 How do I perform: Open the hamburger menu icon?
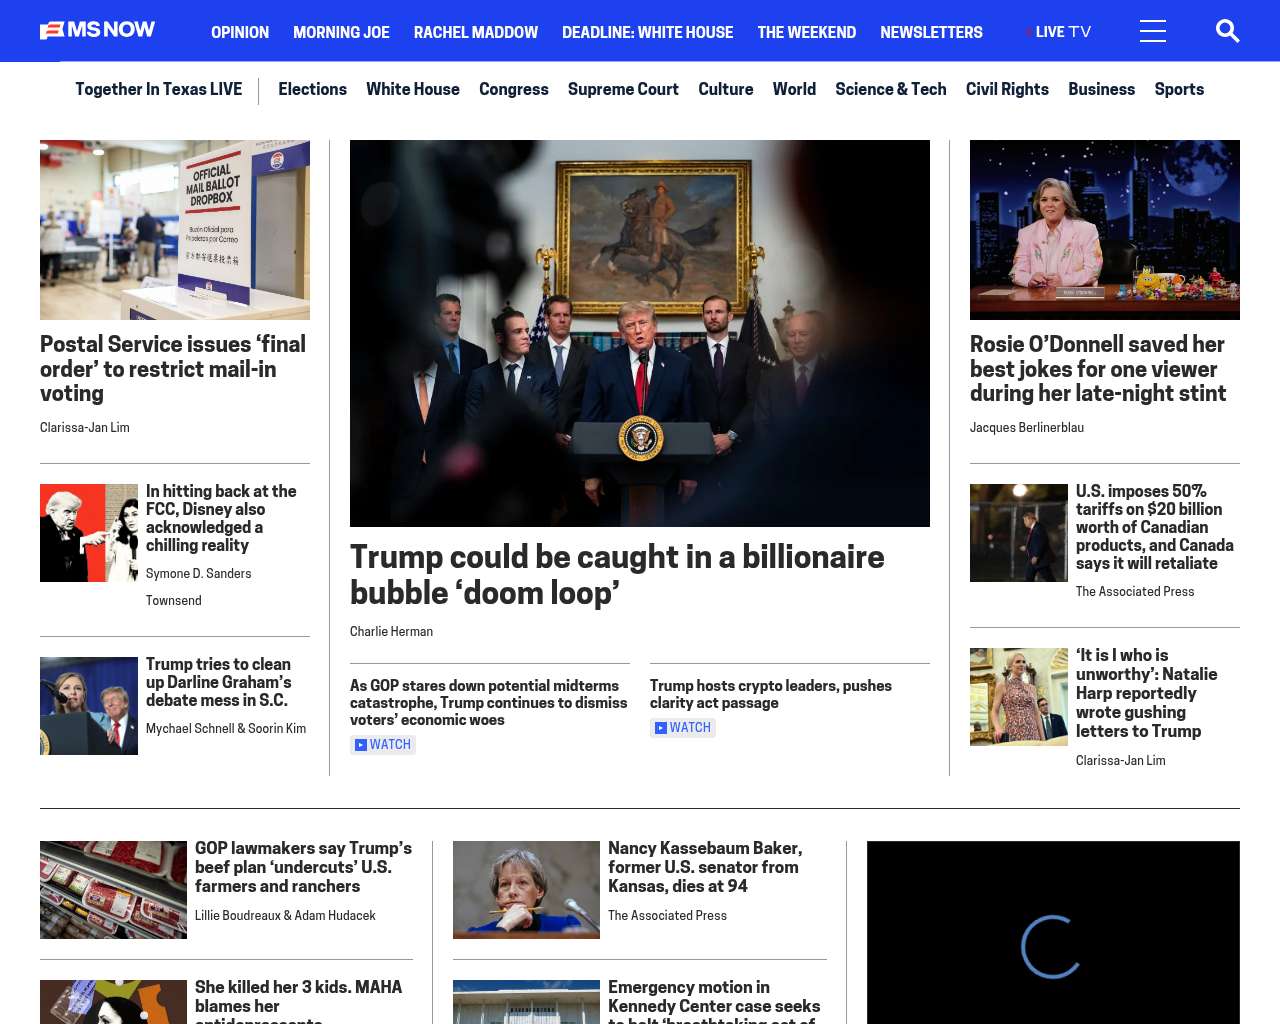tap(1153, 31)
